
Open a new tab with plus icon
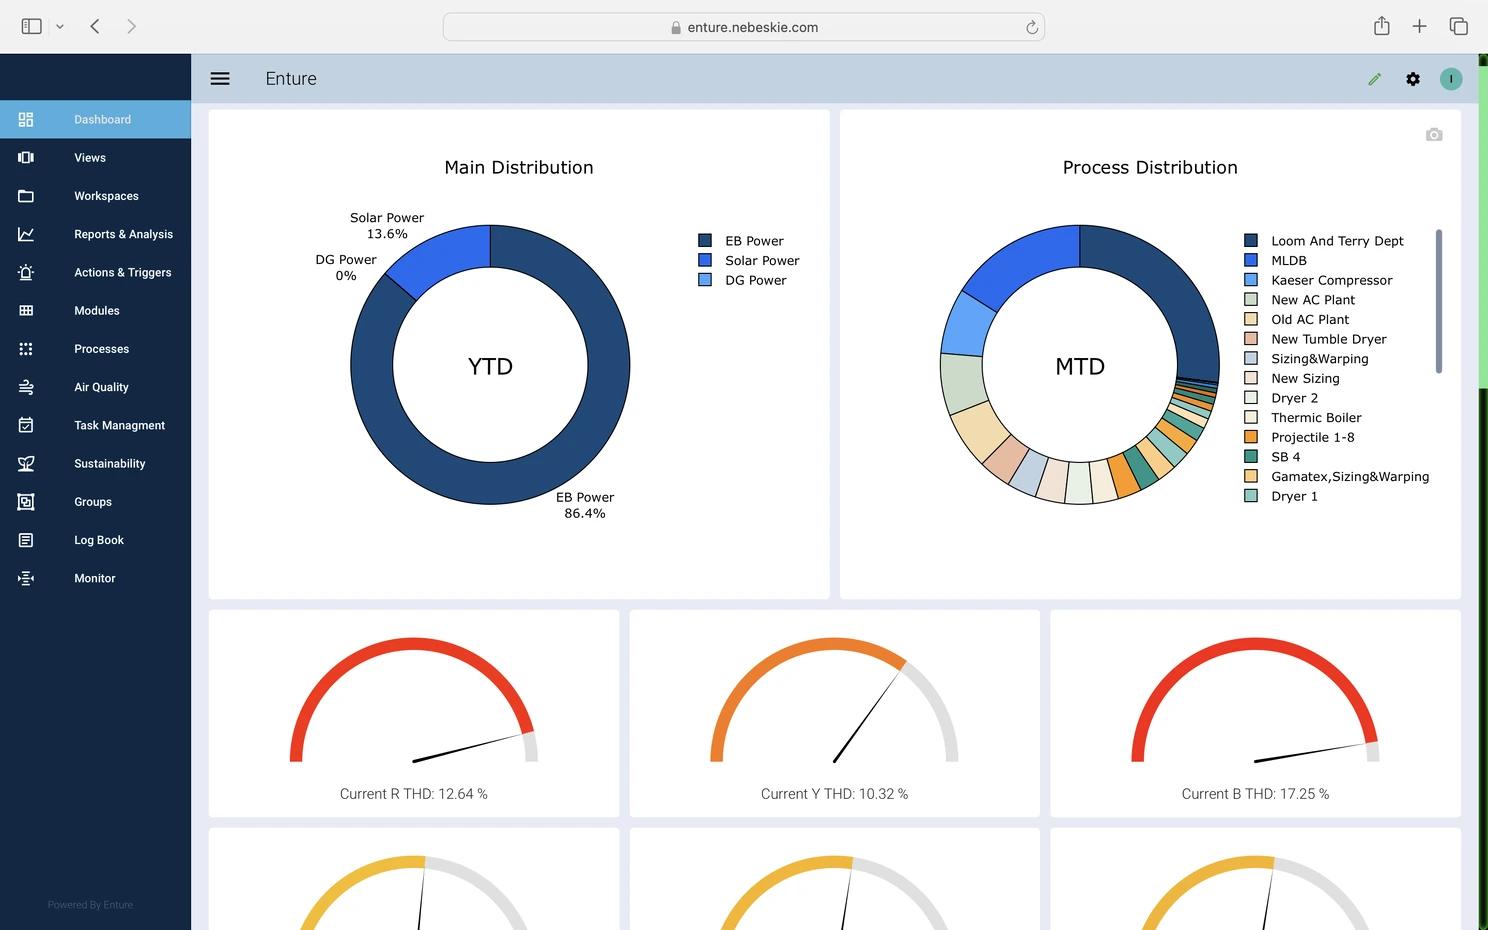pos(1419,26)
